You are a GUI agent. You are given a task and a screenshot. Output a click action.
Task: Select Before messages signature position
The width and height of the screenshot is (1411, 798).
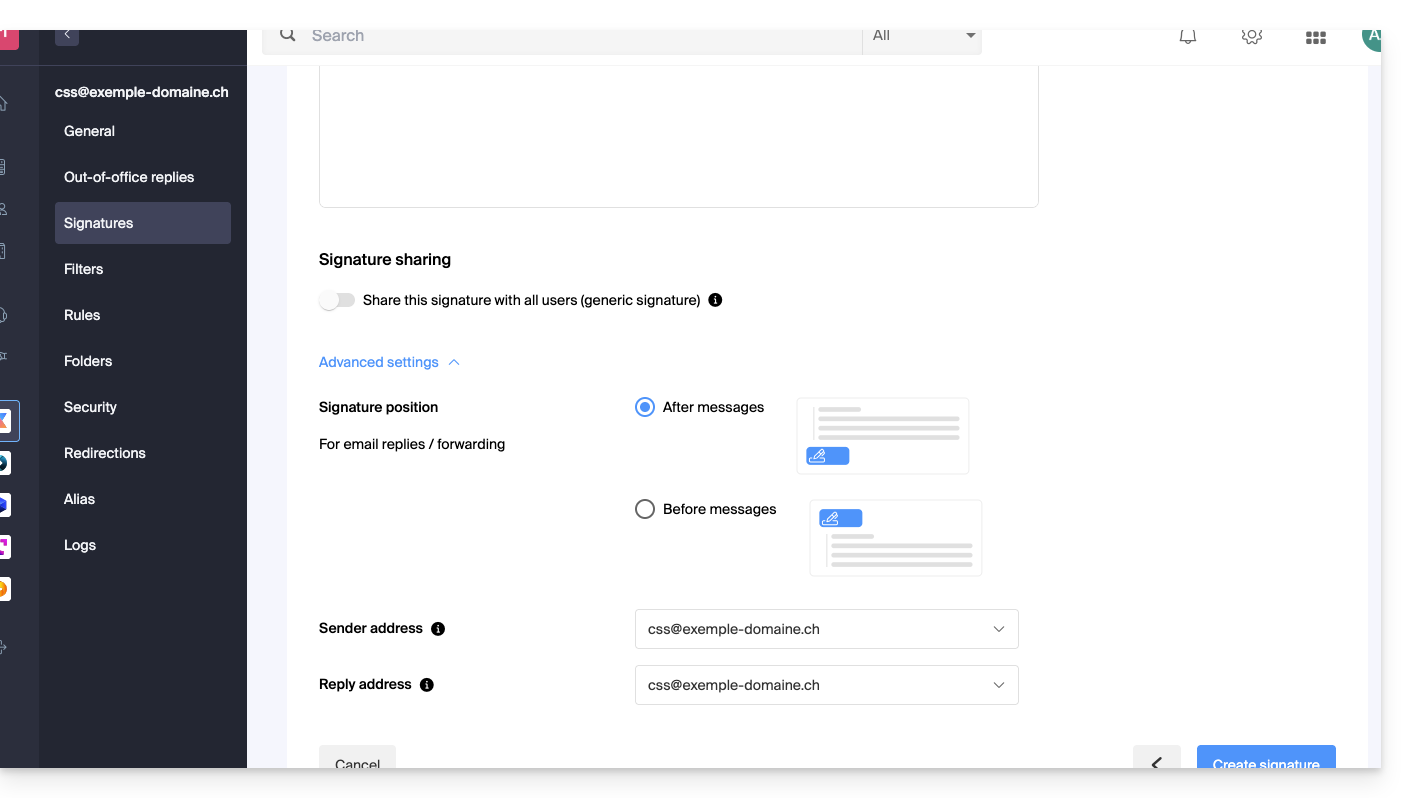click(645, 509)
